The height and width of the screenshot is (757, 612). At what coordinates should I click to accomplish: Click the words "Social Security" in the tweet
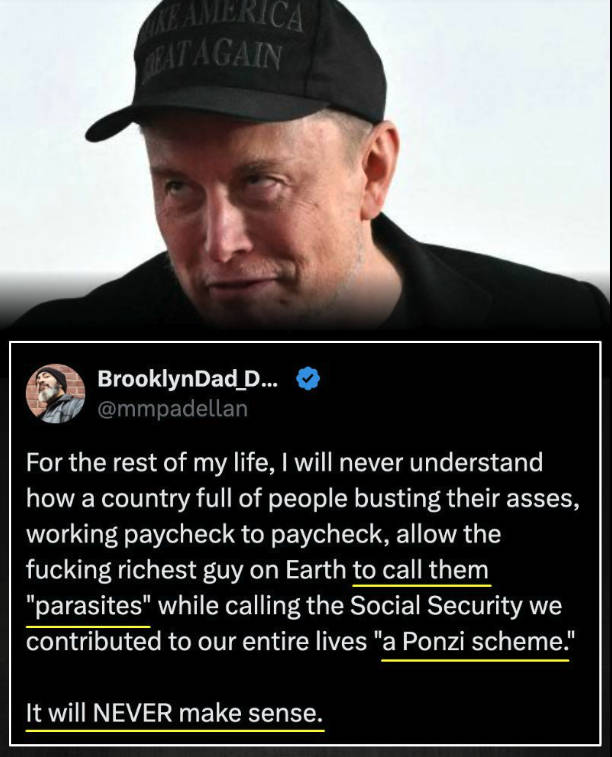435,605
